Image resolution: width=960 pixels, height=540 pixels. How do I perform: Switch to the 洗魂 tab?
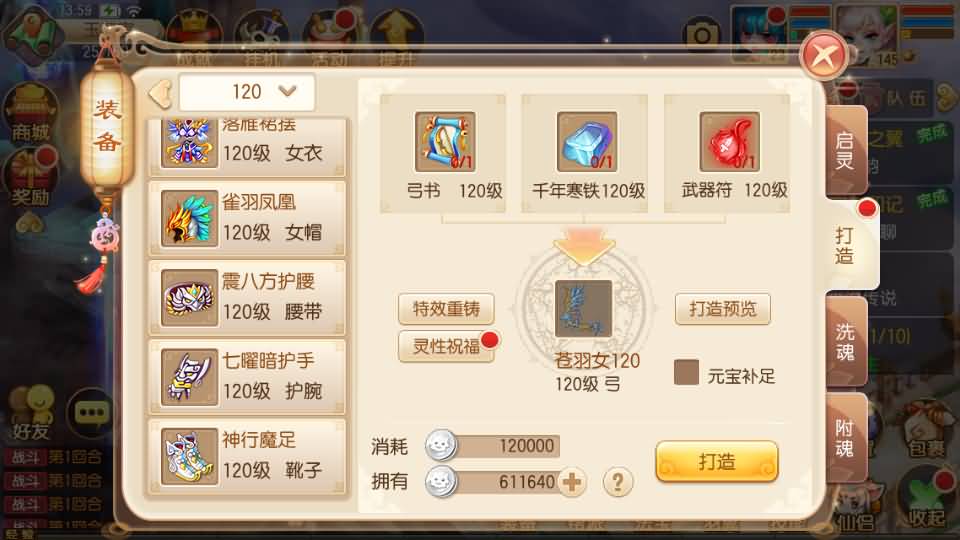pos(846,341)
